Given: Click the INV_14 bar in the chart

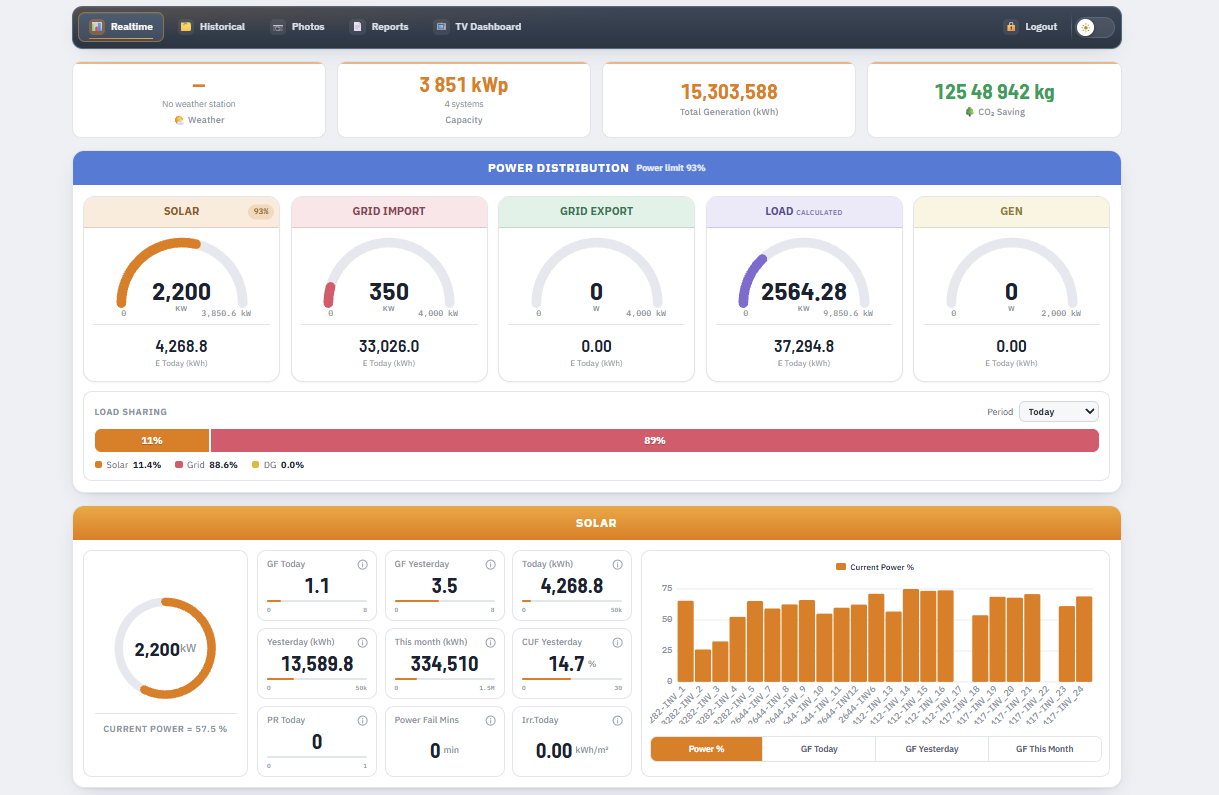Looking at the screenshot, I should click(x=911, y=636).
